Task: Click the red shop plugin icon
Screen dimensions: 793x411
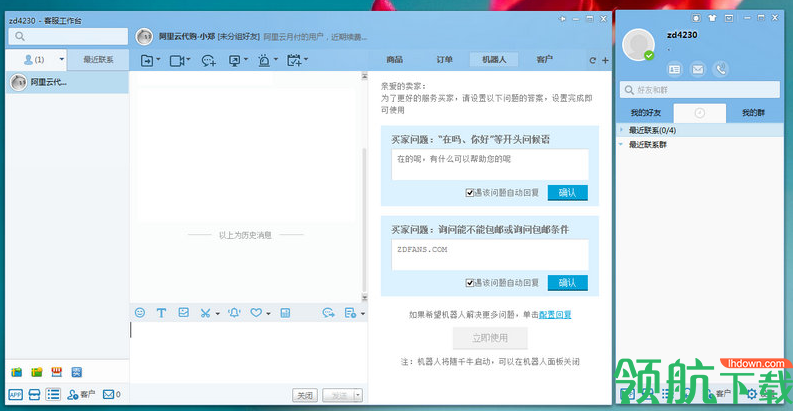Action: click(57, 373)
